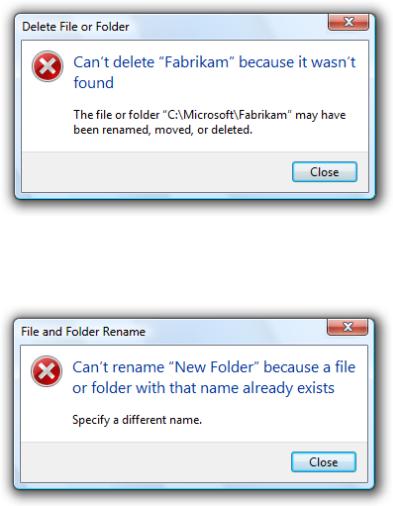Close the Delete File or Folder window with X
This screenshot has height=506, width=393.
pyautogui.click(x=348, y=22)
